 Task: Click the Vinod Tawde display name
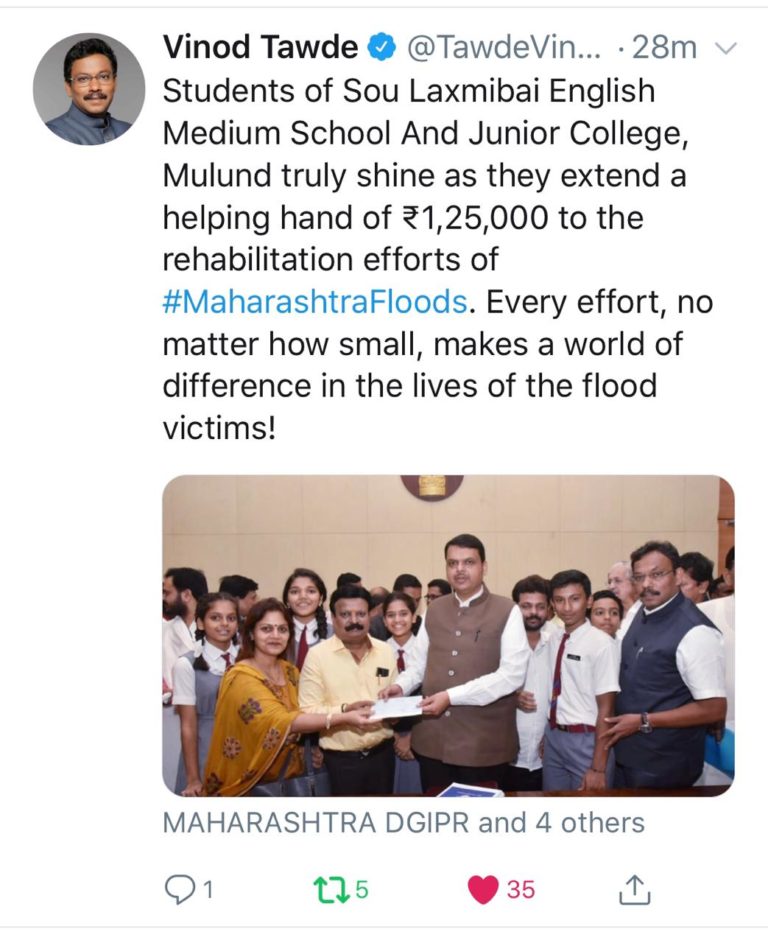point(260,47)
